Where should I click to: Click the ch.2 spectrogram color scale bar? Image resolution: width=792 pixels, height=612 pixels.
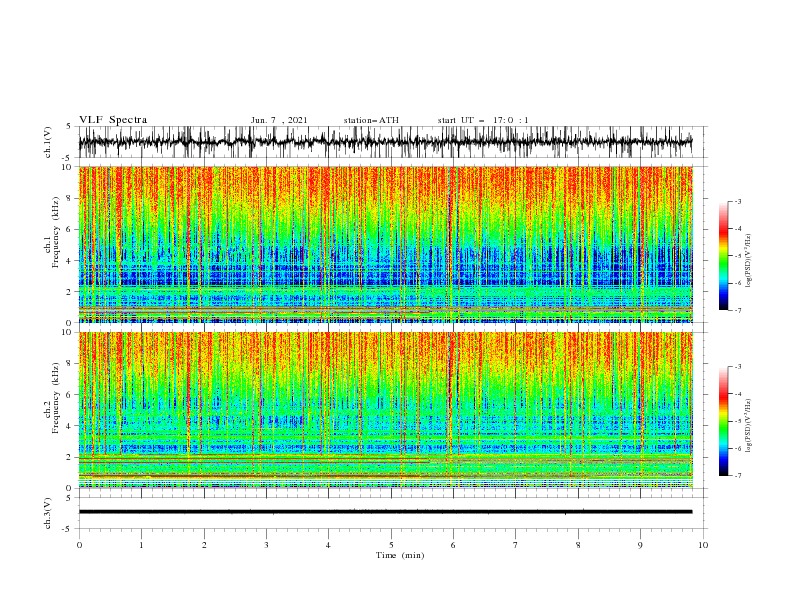click(x=723, y=421)
